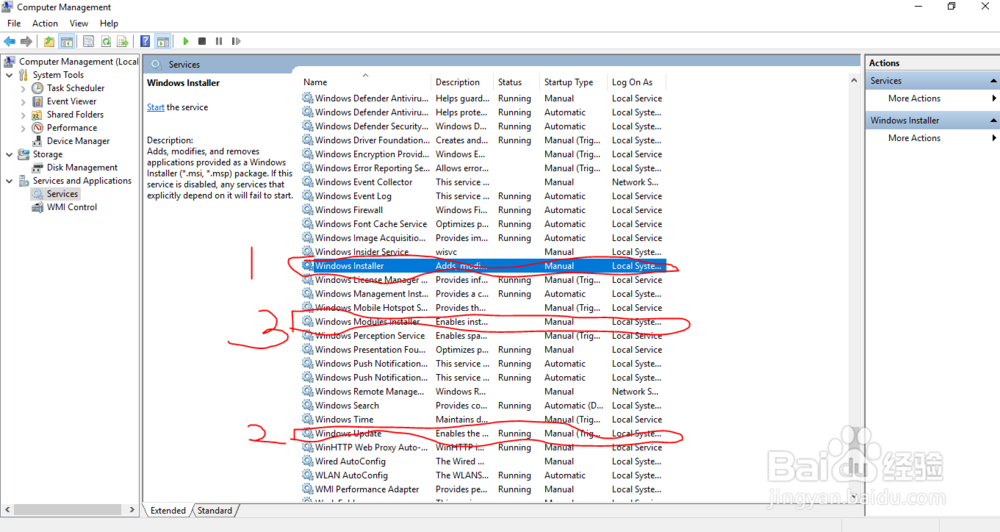This screenshot has height=532, width=1000.
Task: Open More Actions under Windows Installer section
Action: point(914,138)
